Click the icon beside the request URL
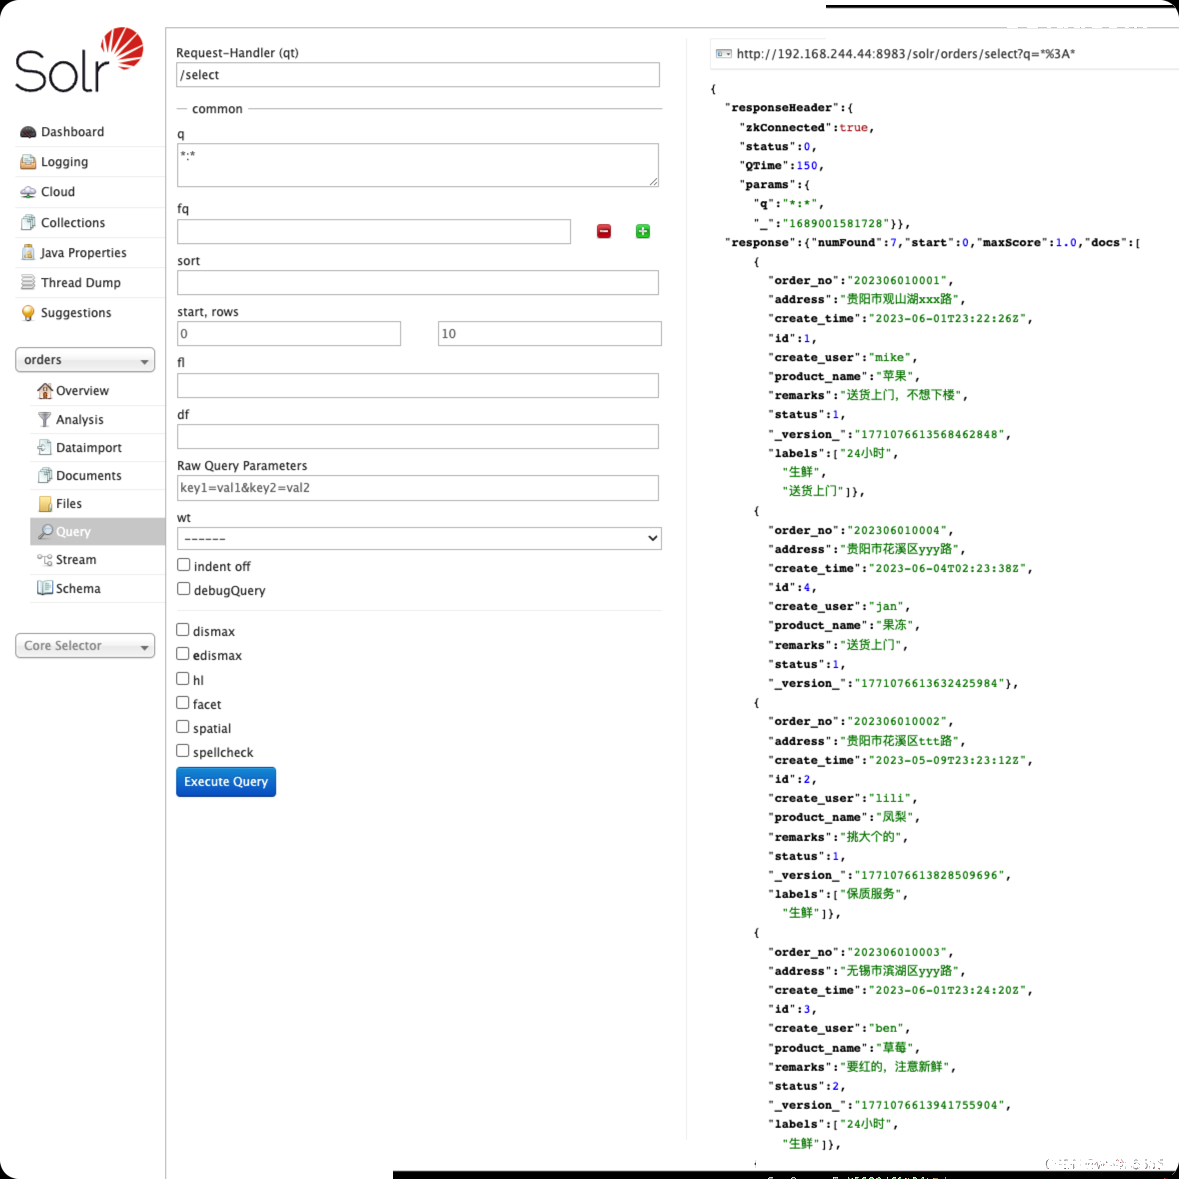The height and width of the screenshot is (1179, 1179). (724, 53)
